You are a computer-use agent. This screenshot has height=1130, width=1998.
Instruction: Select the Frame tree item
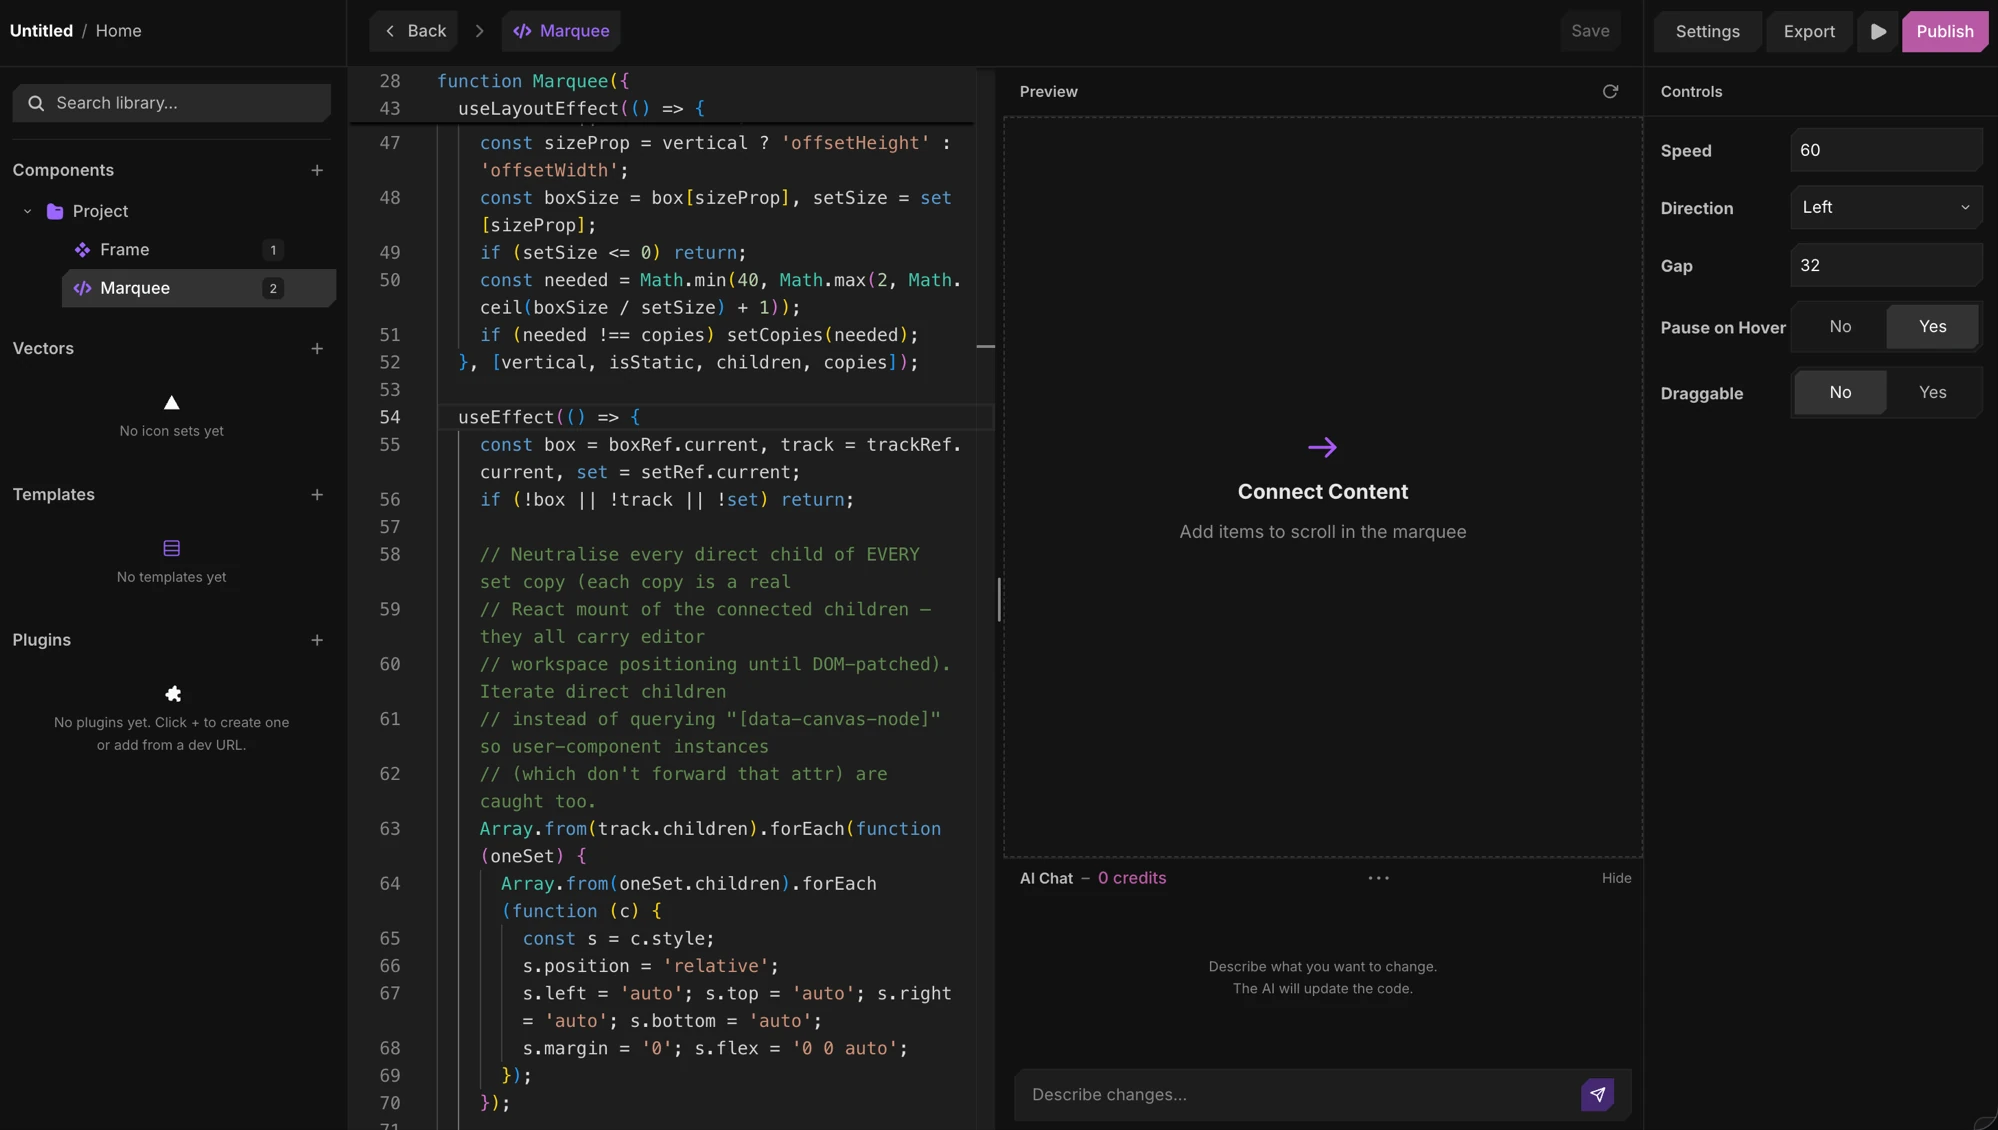[198, 250]
